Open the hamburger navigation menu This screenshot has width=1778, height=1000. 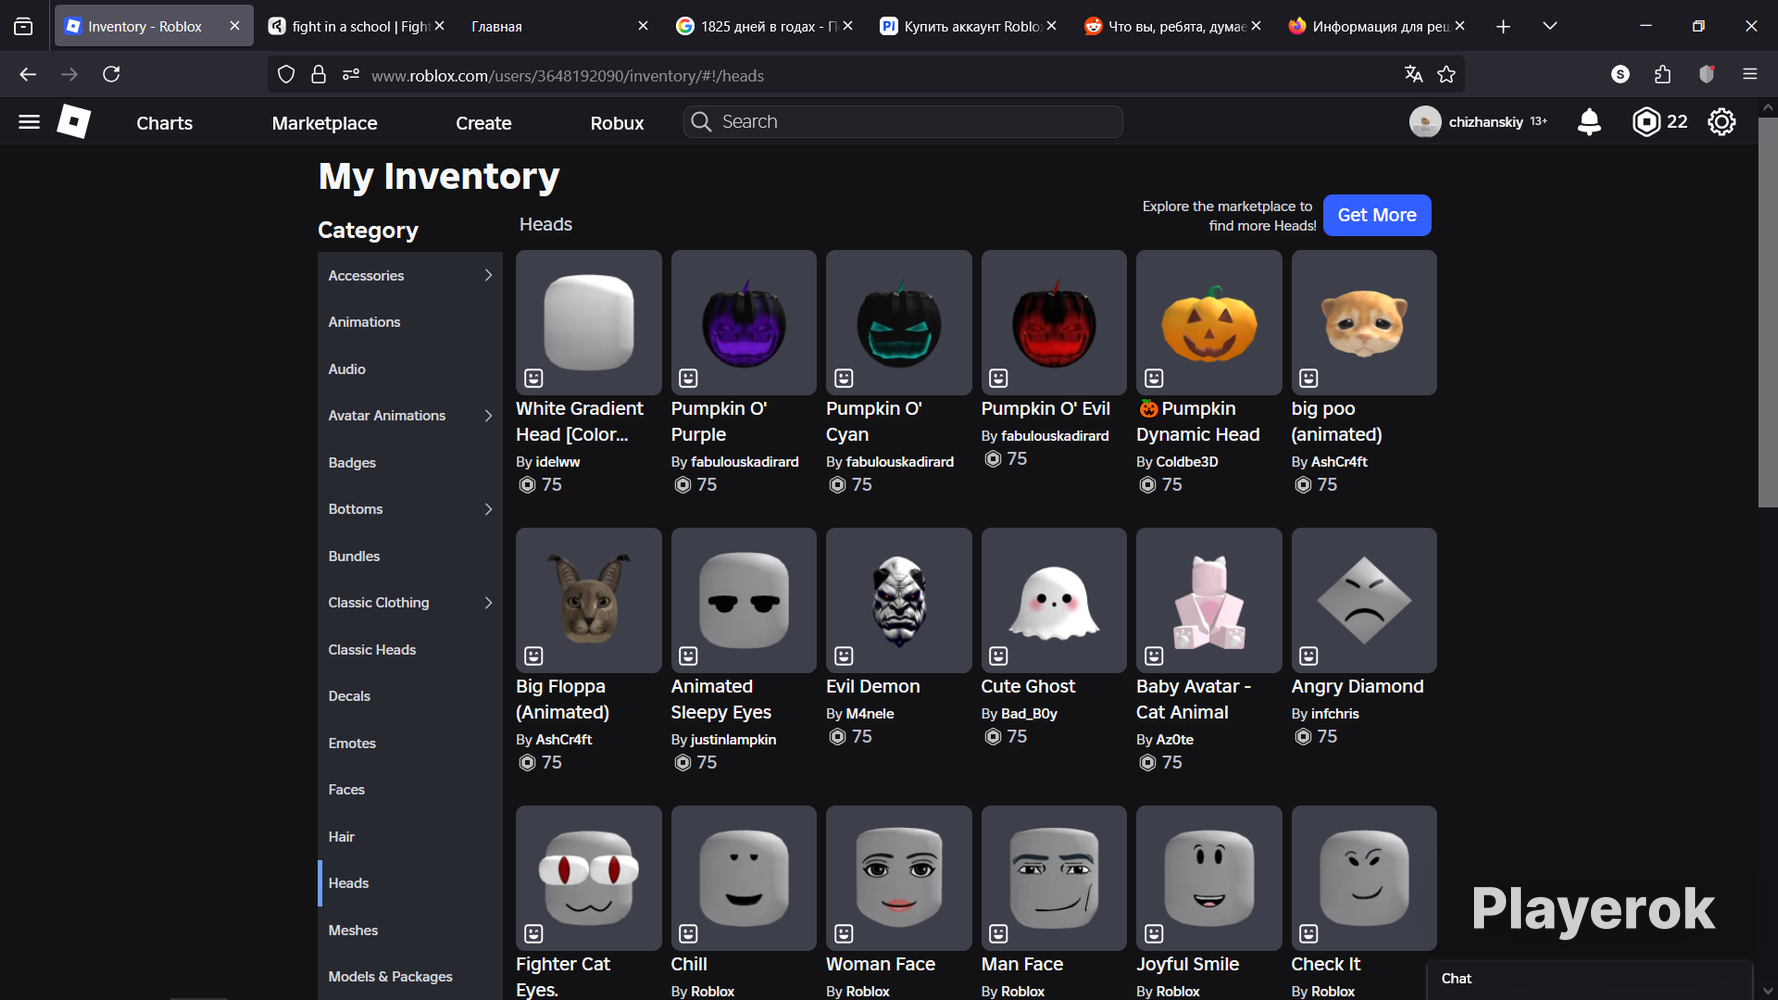(29, 122)
